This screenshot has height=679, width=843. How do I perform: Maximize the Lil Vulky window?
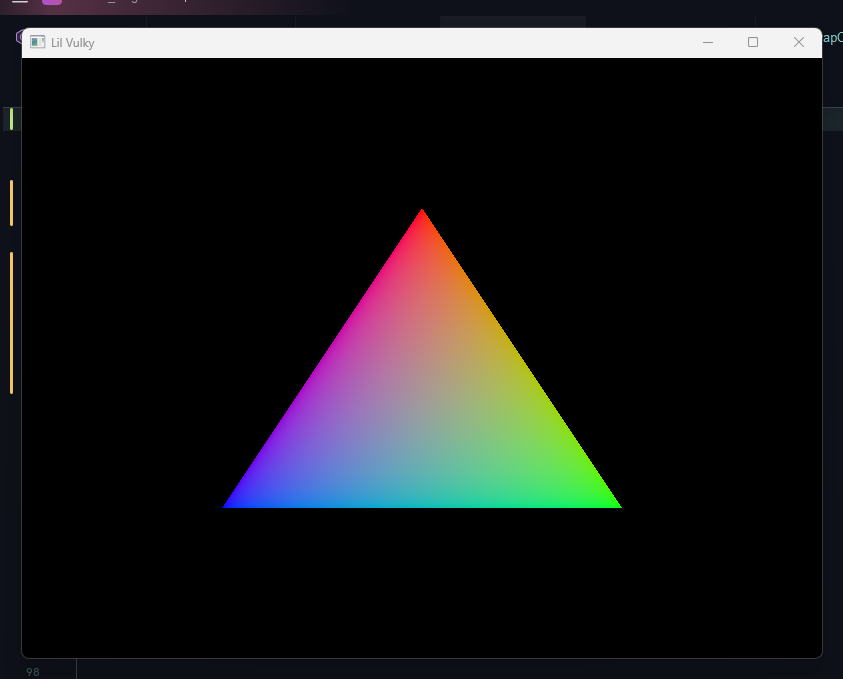(753, 42)
